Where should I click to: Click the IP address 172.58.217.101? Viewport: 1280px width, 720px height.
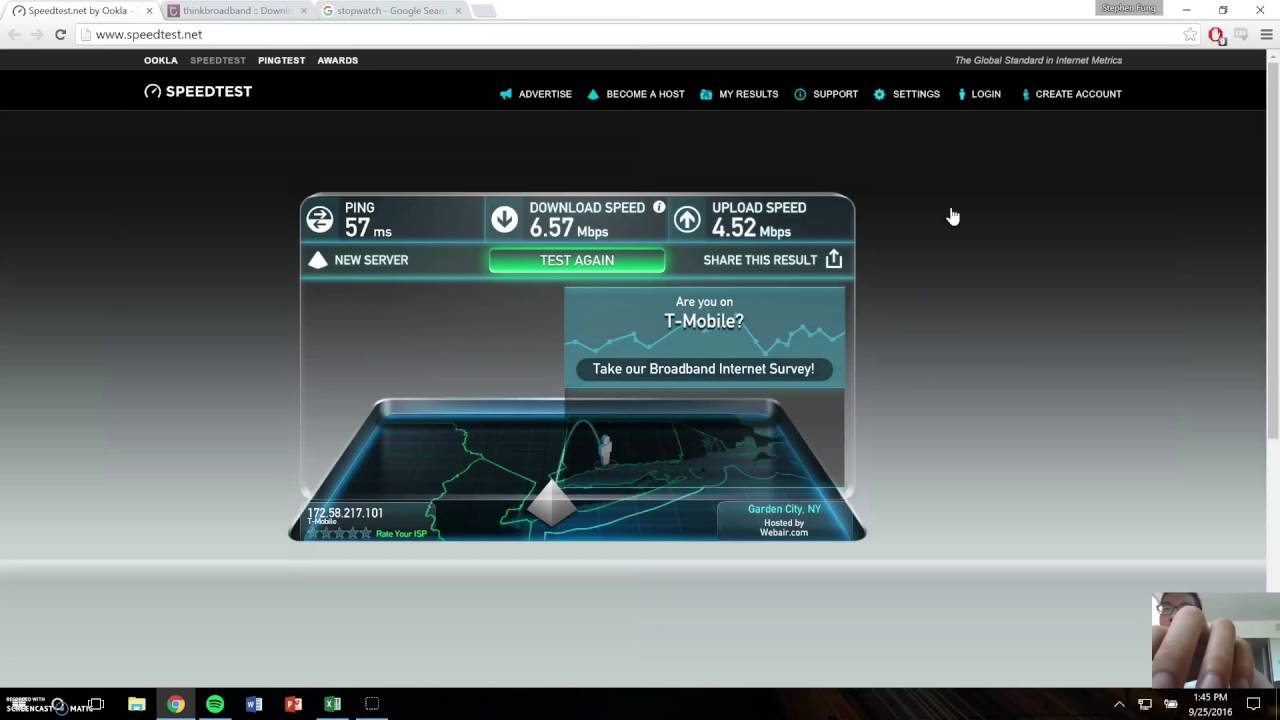(x=345, y=513)
